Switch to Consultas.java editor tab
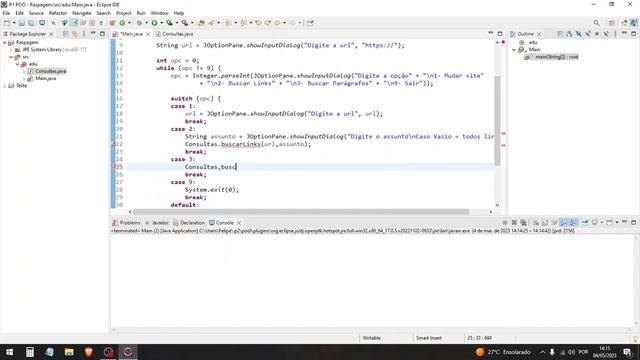The width and height of the screenshot is (640, 360). pyautogui.click(x=174, y=34)
